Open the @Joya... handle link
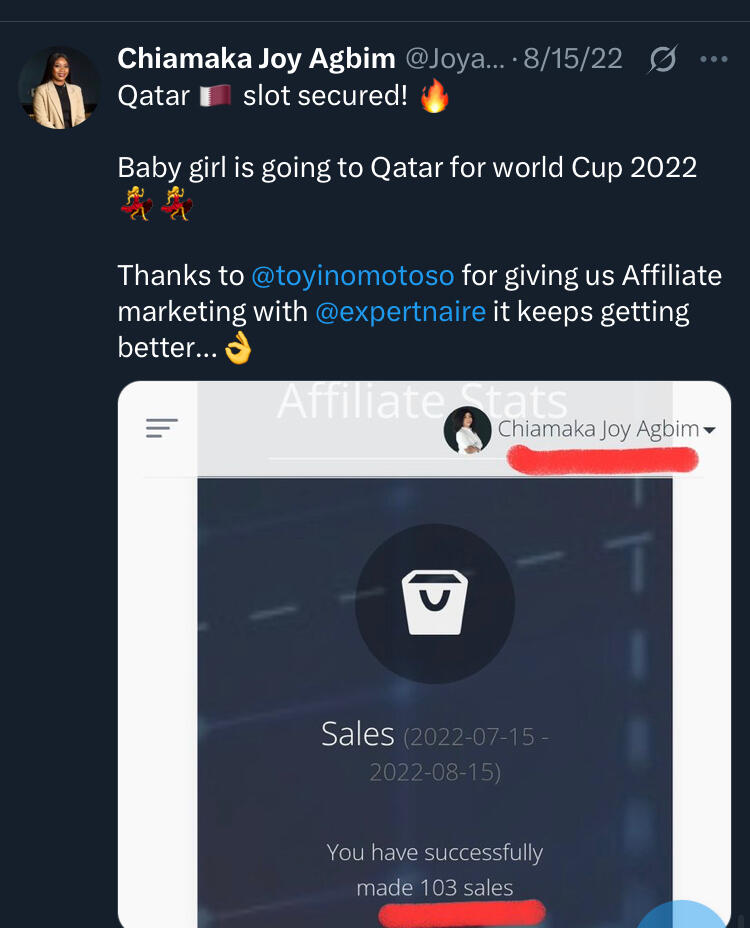 pyautogui.click(x=454, y=59)
